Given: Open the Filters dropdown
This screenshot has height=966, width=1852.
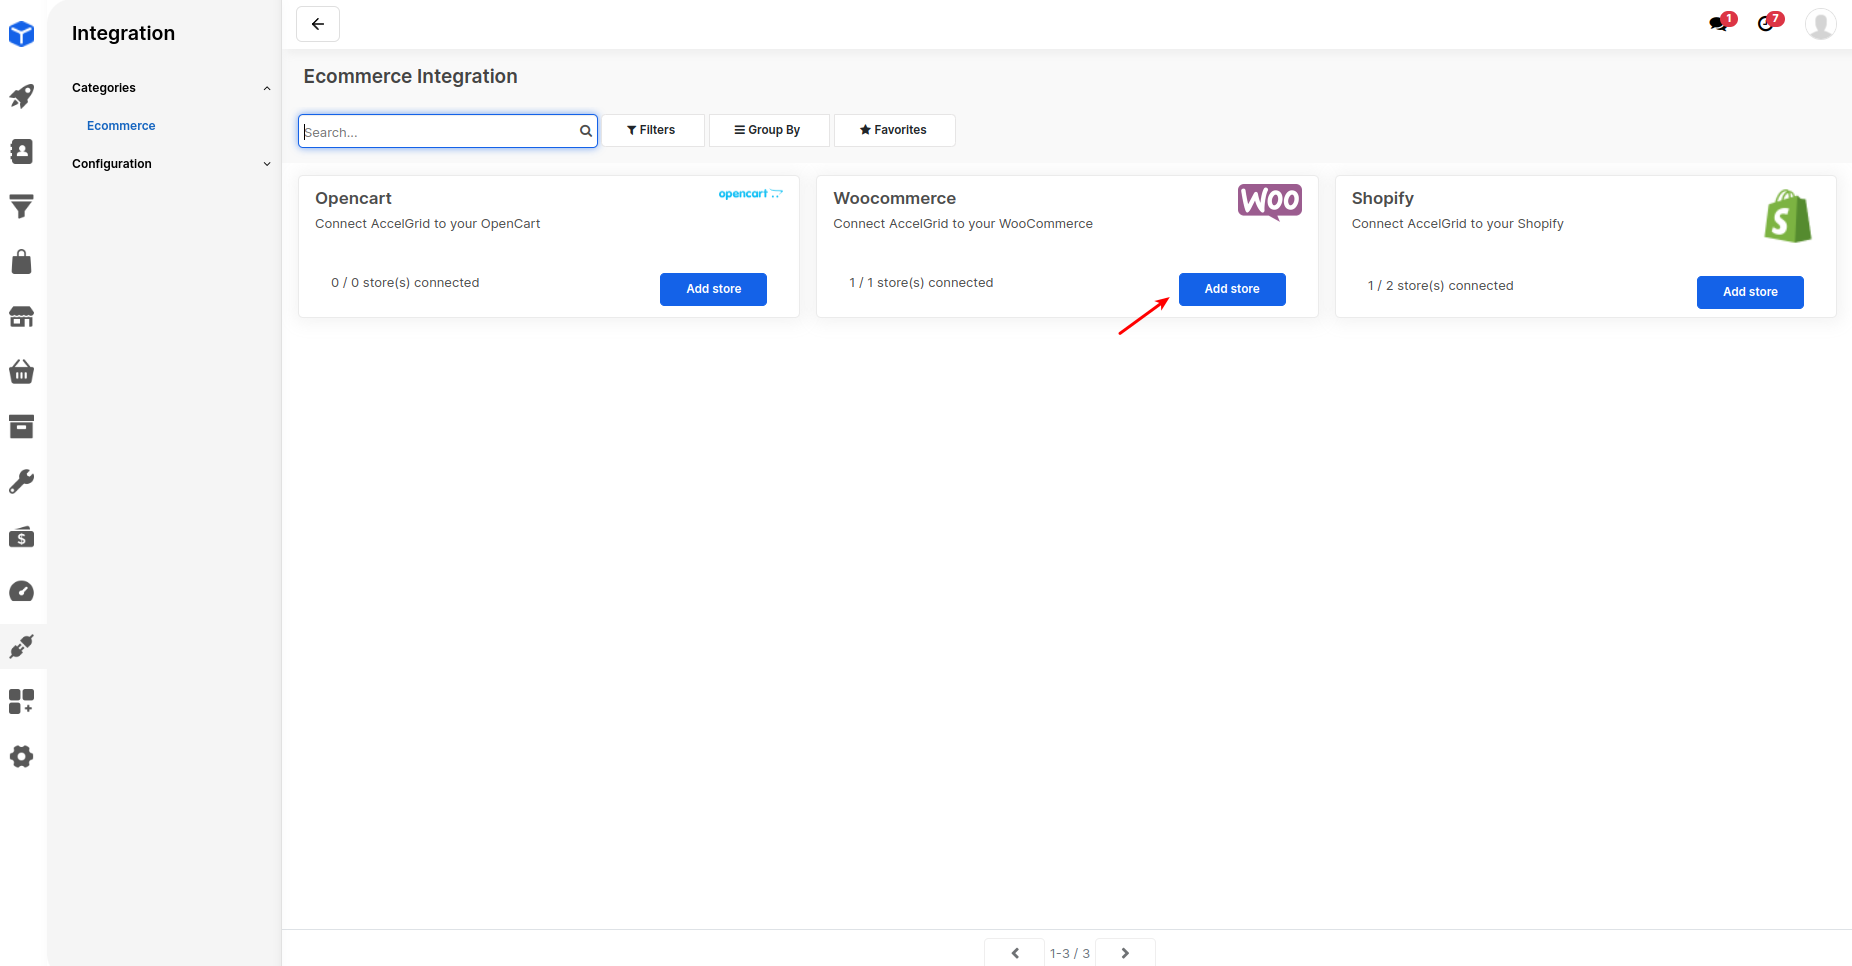Looking at the screenshot, I should 652,130.
